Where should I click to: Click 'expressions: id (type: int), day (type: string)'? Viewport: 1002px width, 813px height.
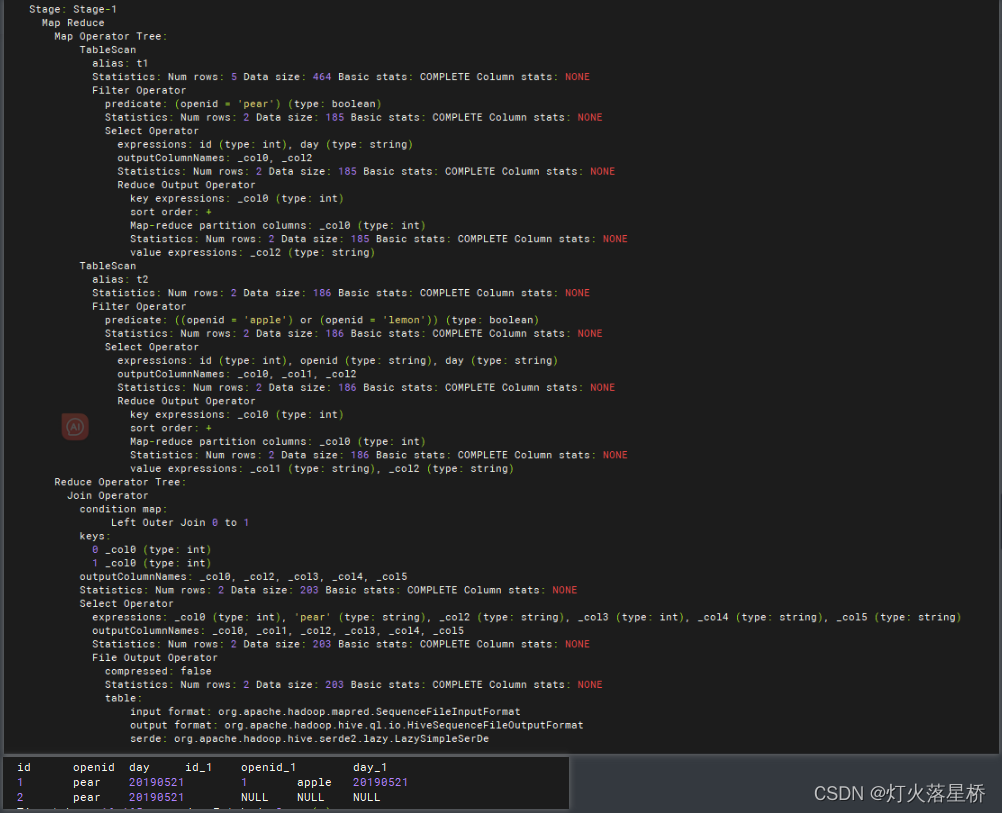265,144
